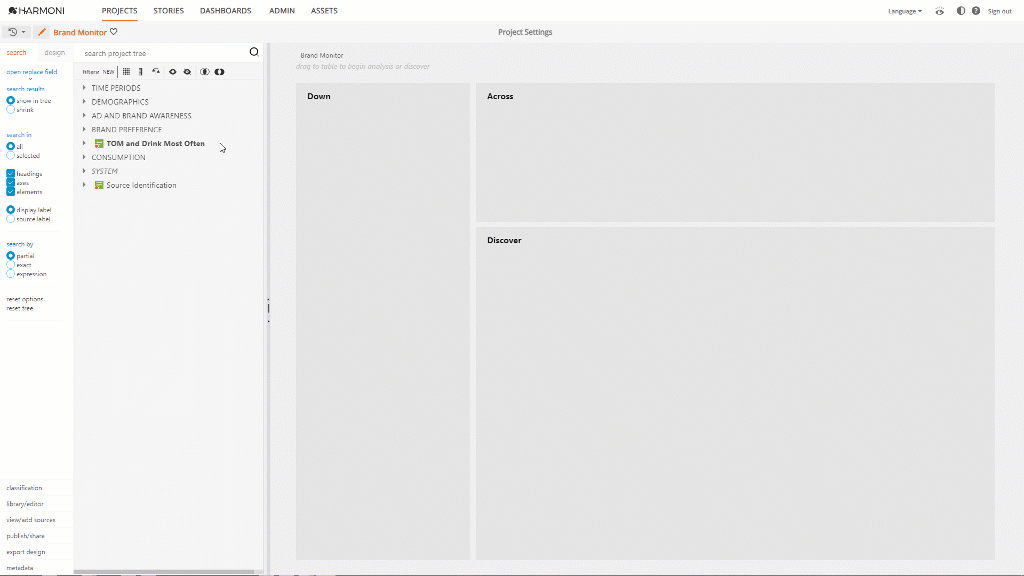Screen dimensions: 1024x576
Task: Select the source label radio button
Action: (10, 219)
